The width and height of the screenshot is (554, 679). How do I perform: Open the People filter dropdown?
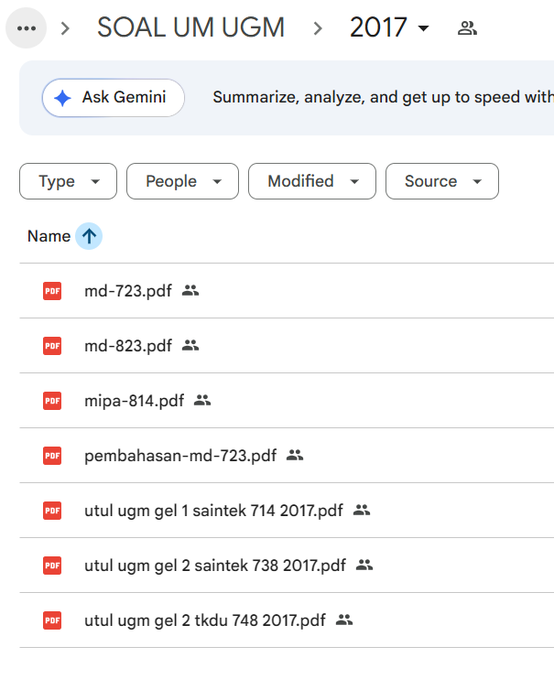click(x=182, y=181)
